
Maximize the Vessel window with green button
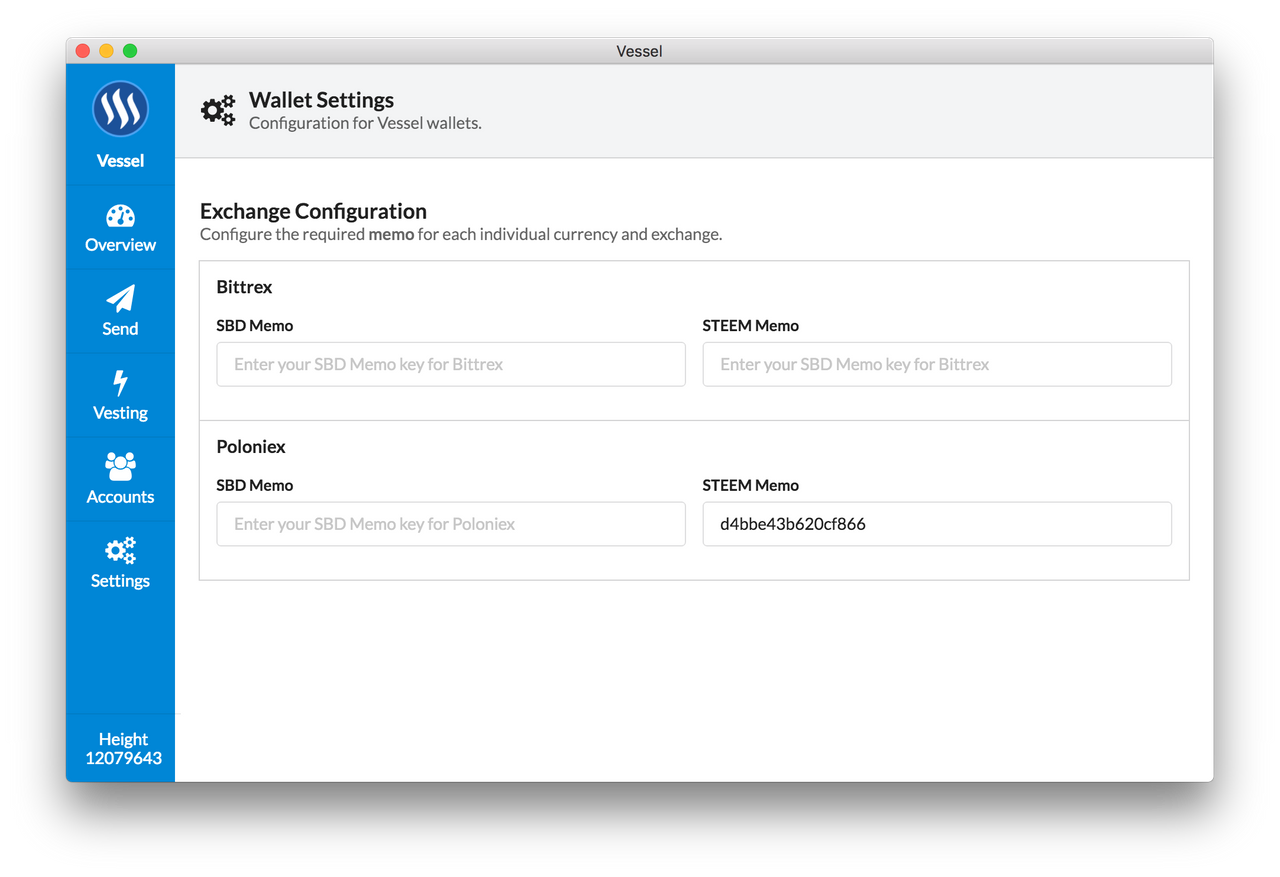pyautogui.click(x=130, y=51)
